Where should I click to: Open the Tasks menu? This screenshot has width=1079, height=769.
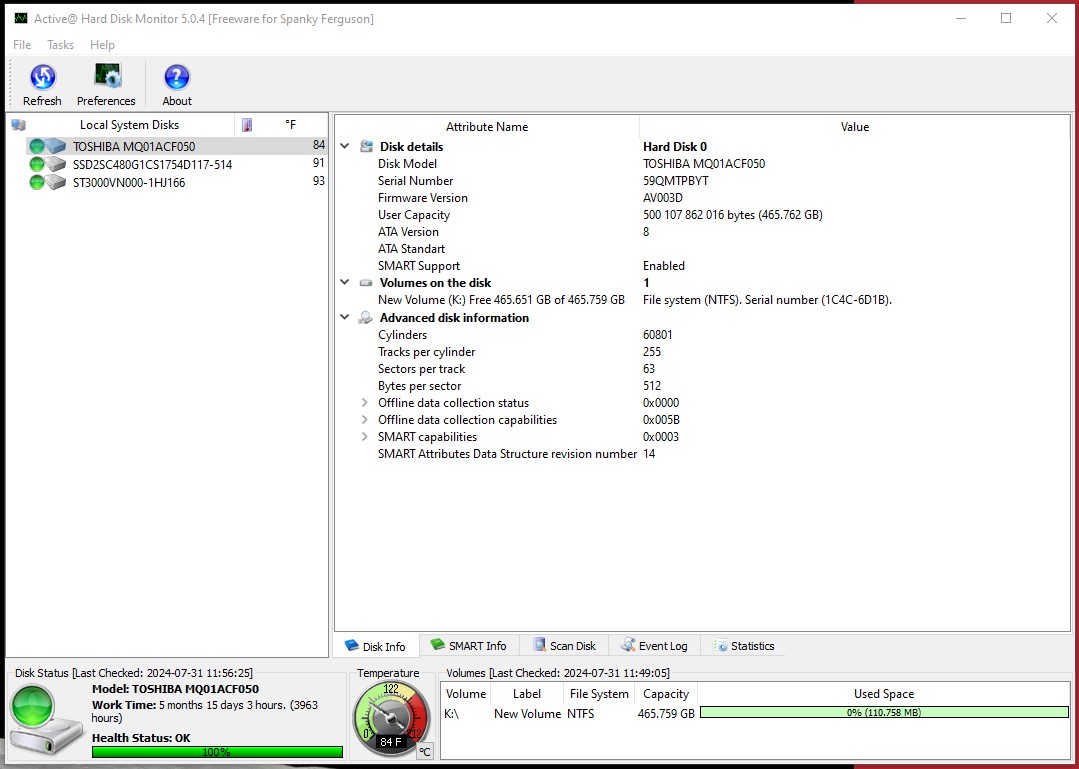coord(60,44)
